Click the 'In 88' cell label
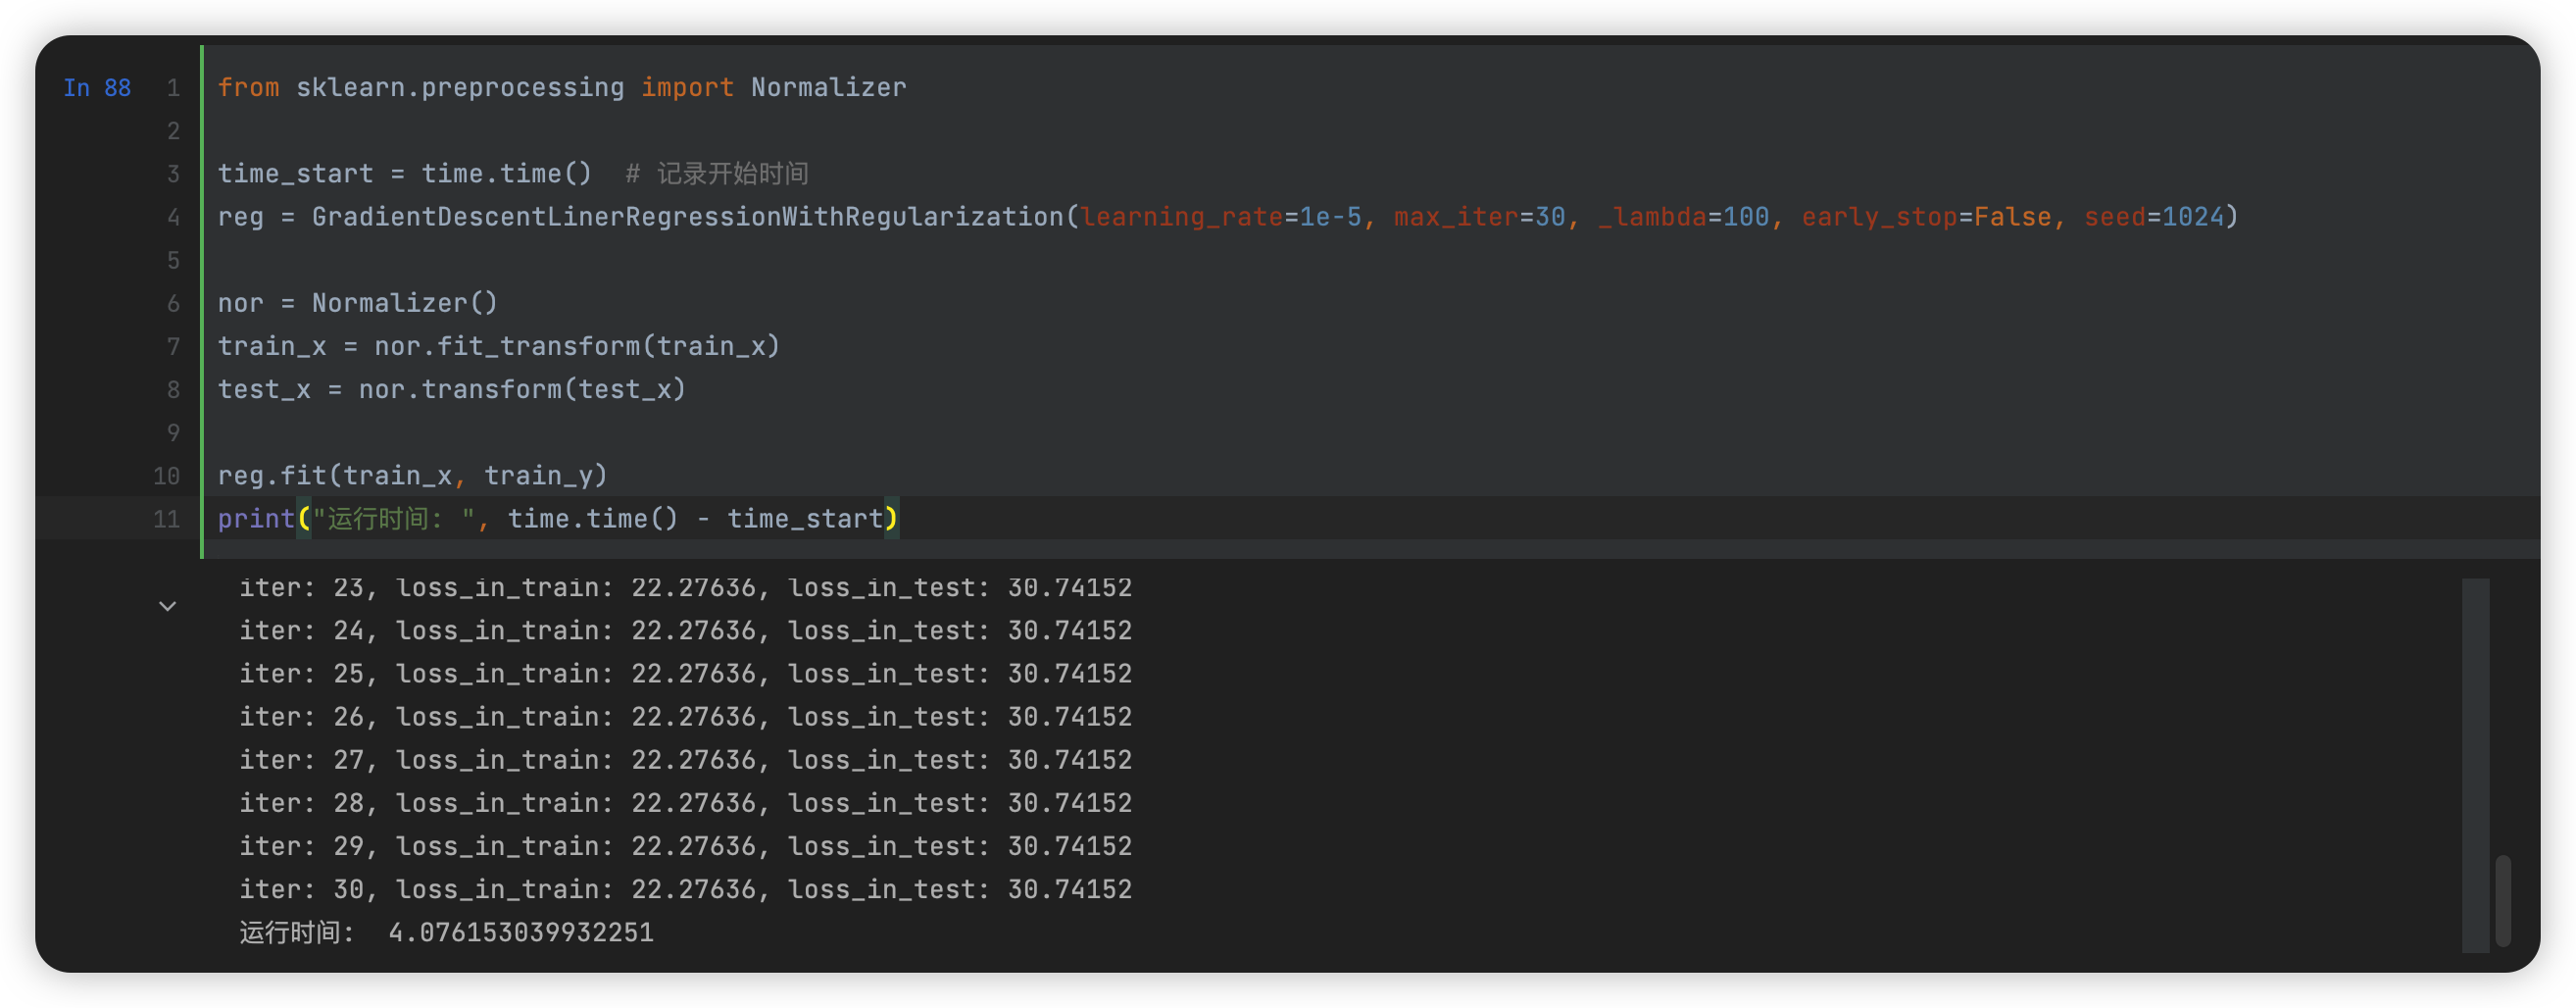 97,88
